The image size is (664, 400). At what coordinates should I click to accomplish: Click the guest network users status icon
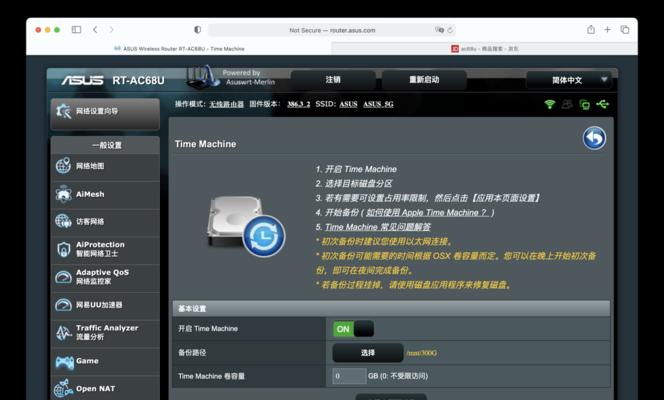pyautogui.click(x=567, y=104)
